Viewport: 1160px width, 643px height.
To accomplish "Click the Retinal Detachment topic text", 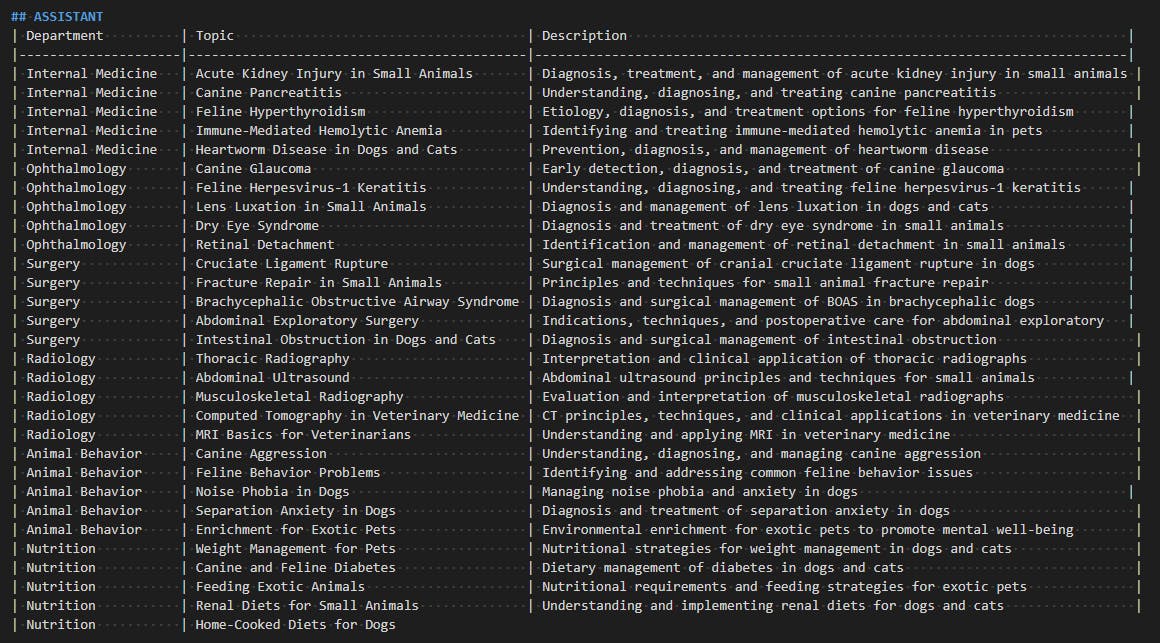I will [265, 245].
